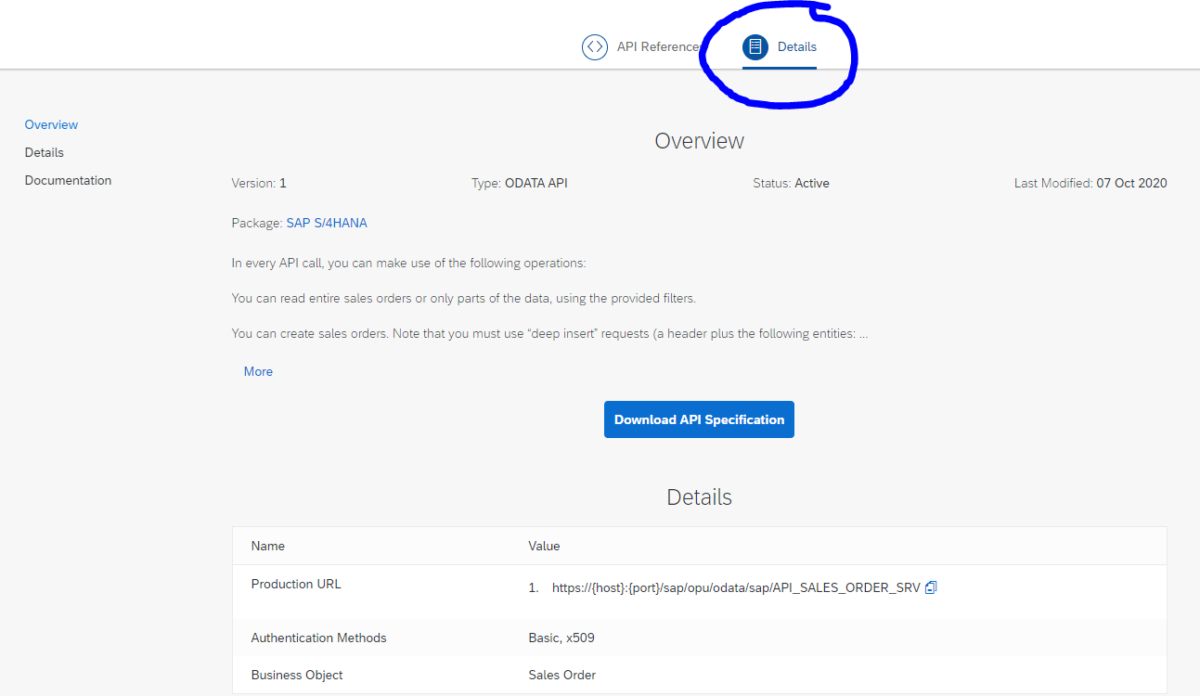Open the Details section from the sidebar
This screenshot has width=1200, height=696.
coord(44,152)
